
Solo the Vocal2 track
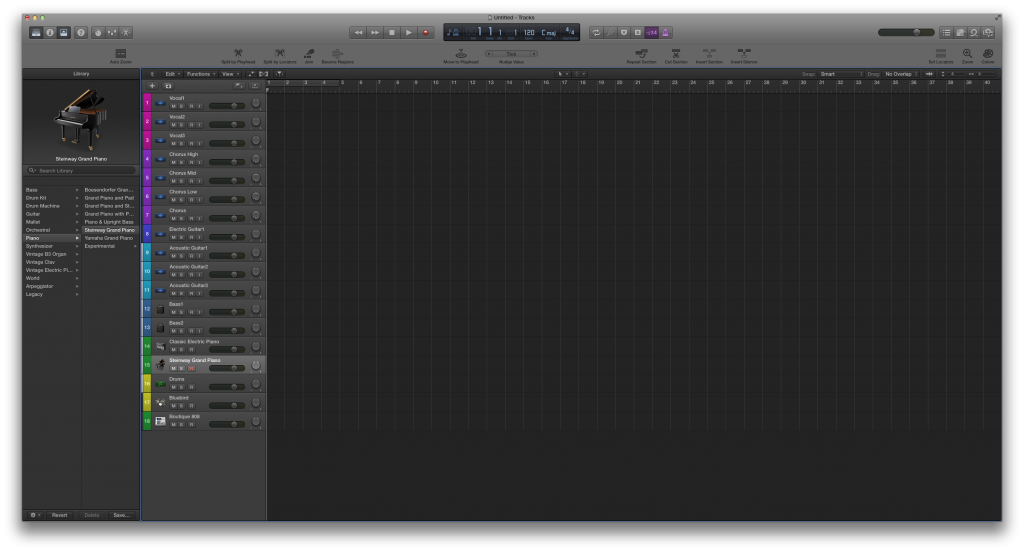(182, 125)
